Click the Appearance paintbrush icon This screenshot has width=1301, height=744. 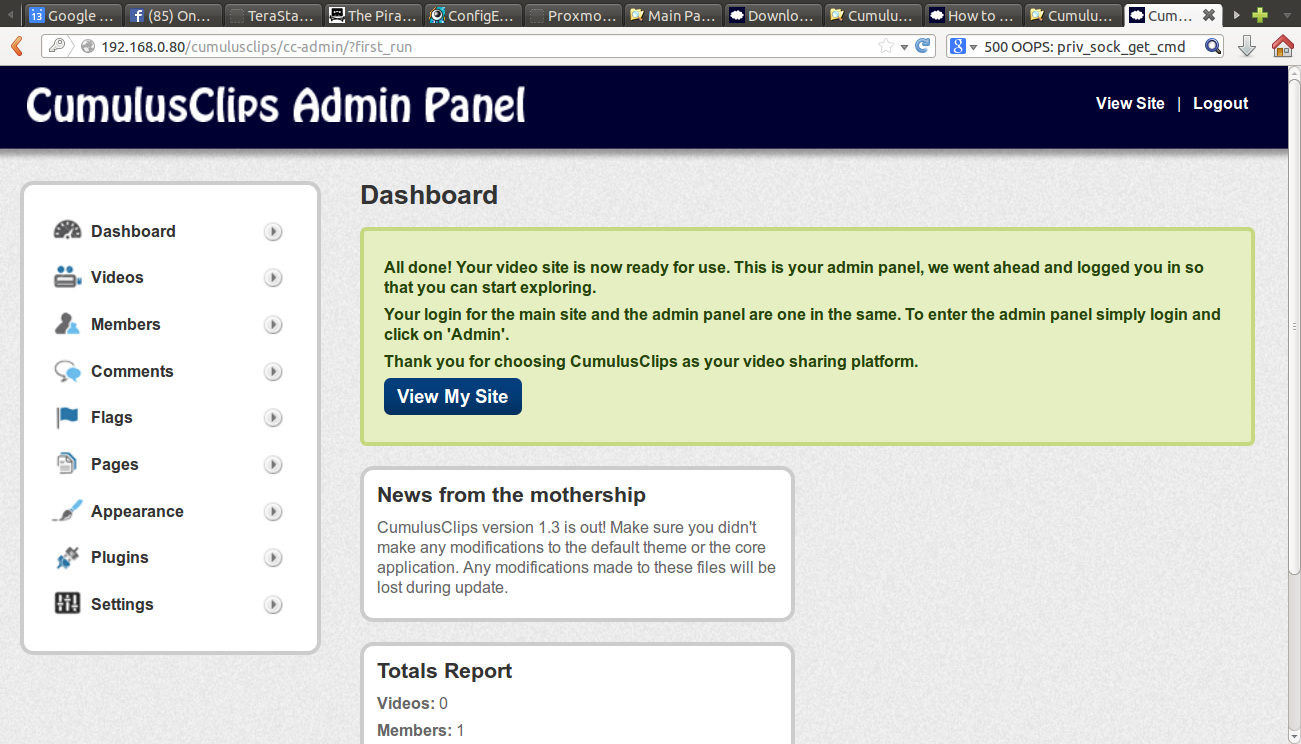(x=67, y=511)
